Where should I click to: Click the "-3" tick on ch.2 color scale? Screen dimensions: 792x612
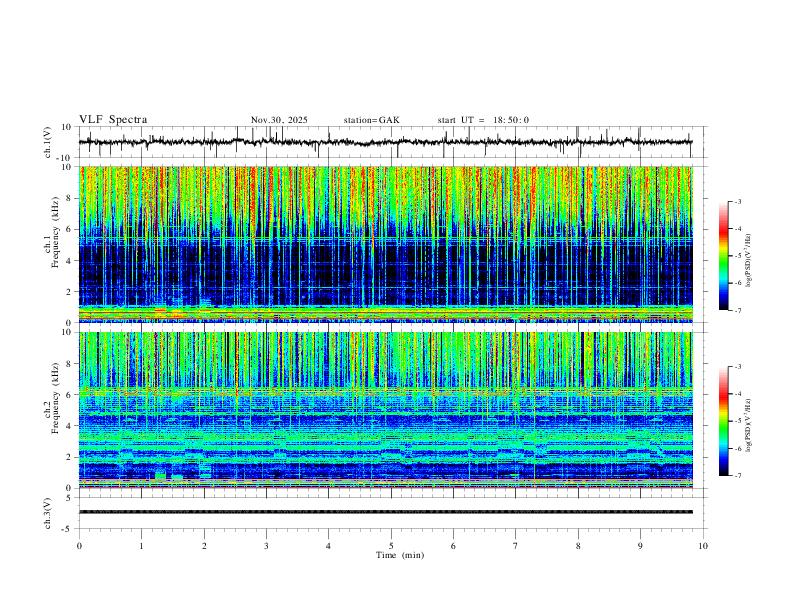[738, 367]
